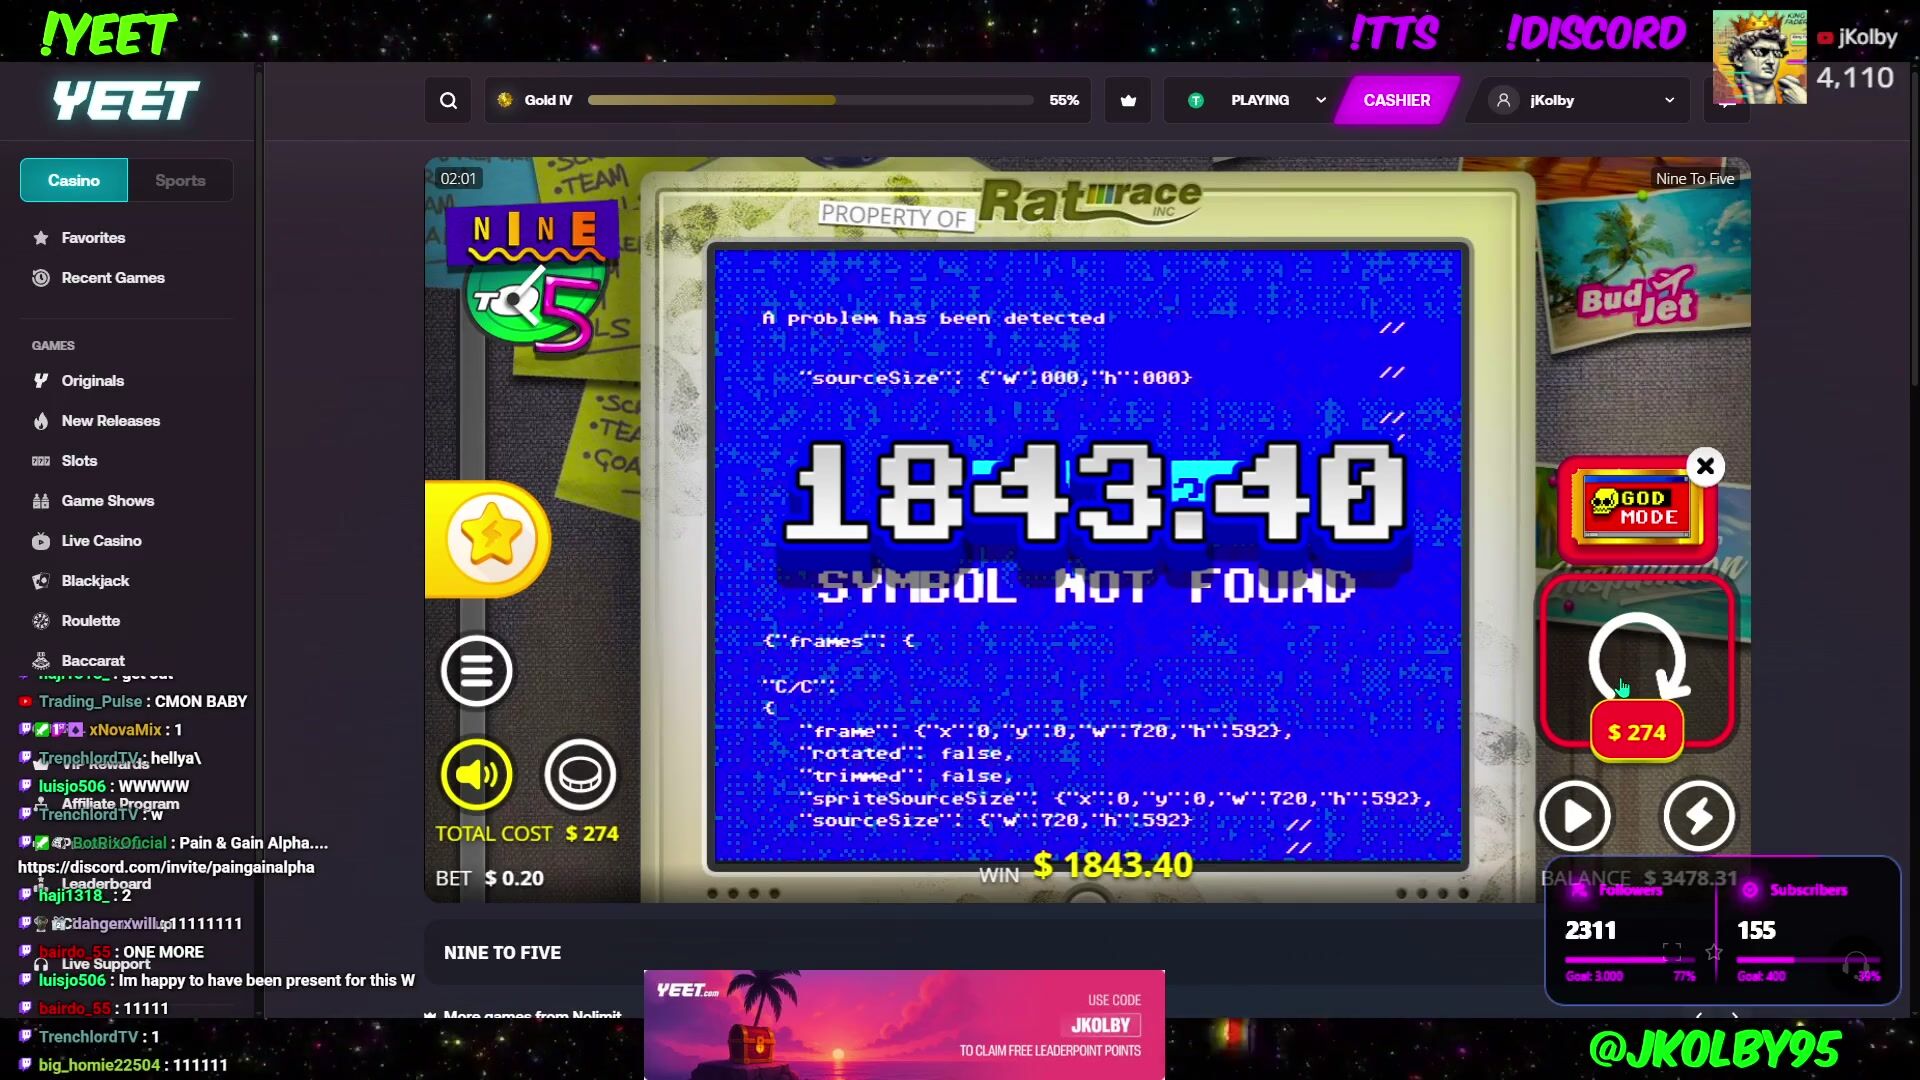Click the New Releases flame icon

[x=41, y=421]
